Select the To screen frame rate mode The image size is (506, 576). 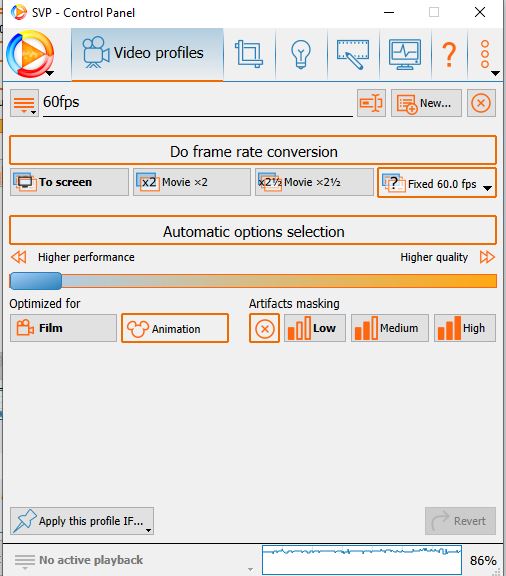(69, 182)
